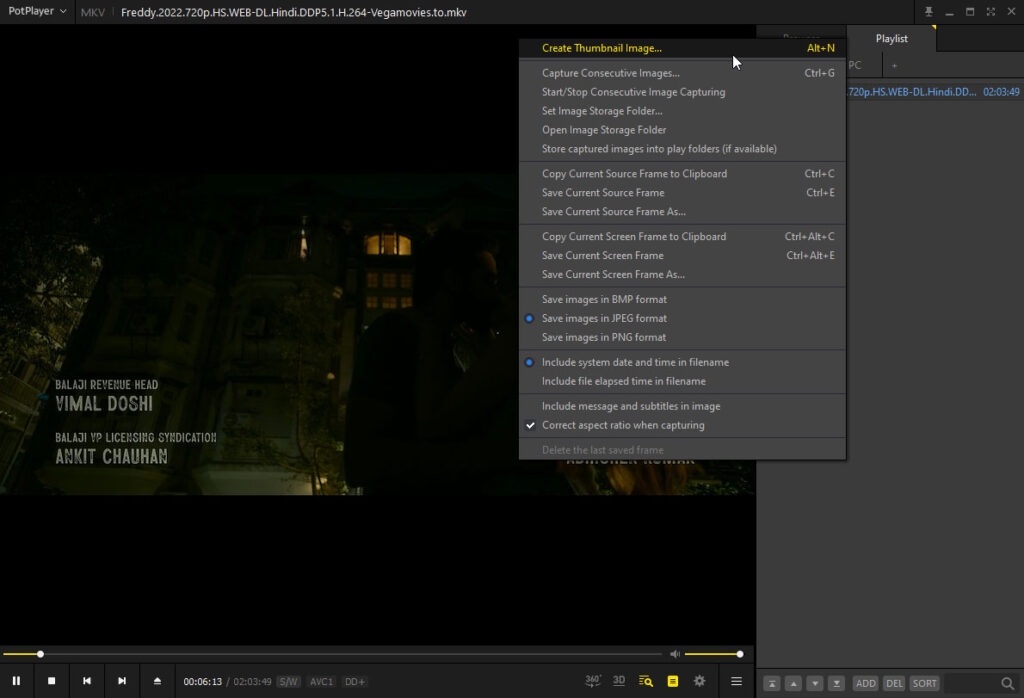Image resolution: width=1024 pixels, height=698 pixels.
Task: Enable 3D video mode icon
Action: tap(619, 681)
